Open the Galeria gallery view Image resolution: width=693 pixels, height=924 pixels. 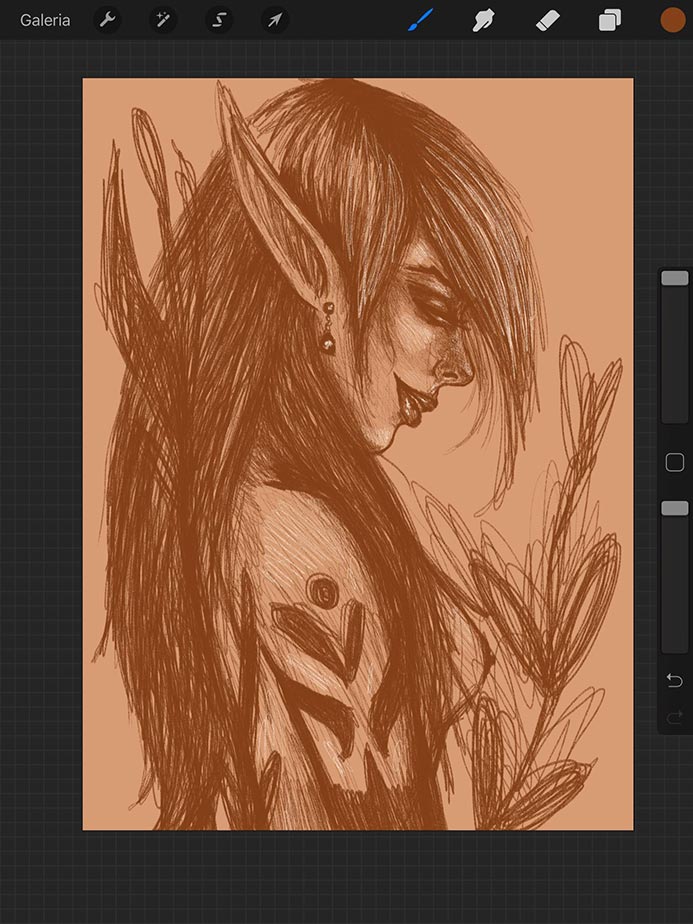click(45, 20)
